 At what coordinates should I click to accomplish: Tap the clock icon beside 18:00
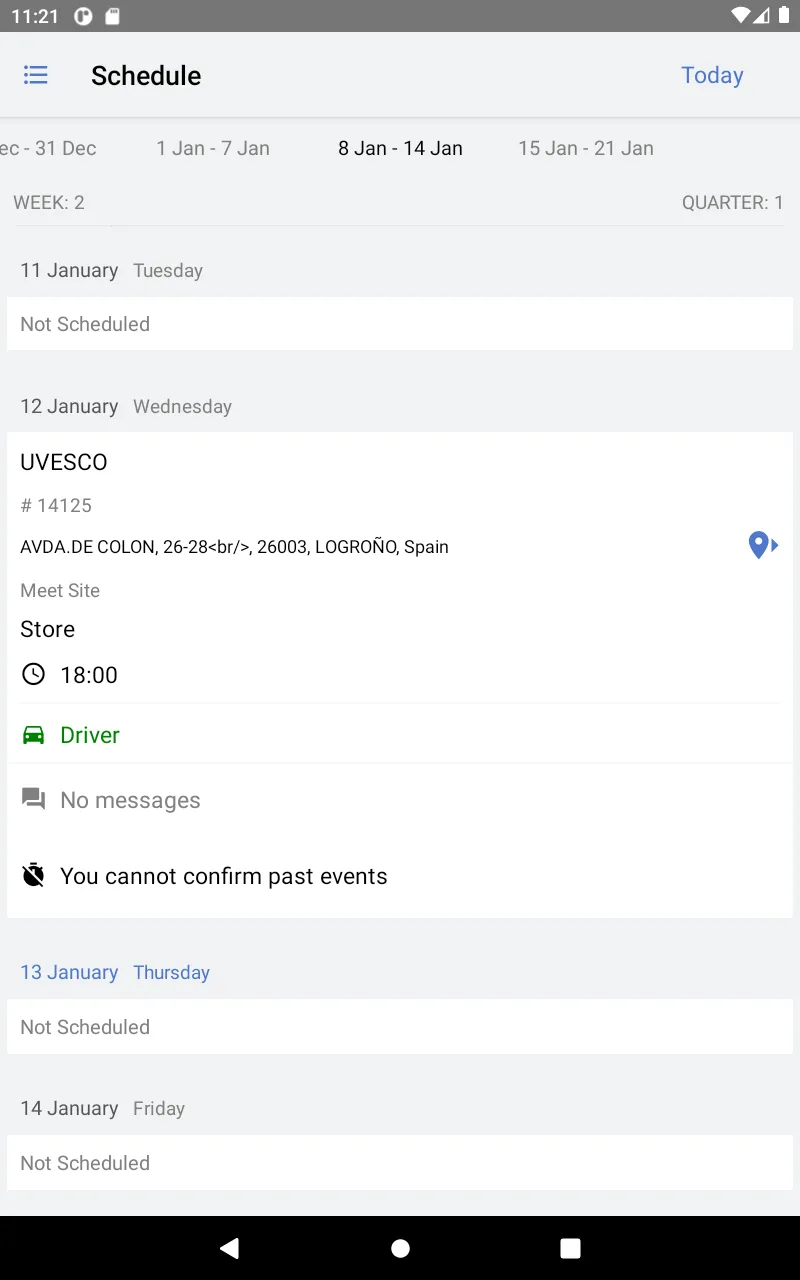pos(34,674)
